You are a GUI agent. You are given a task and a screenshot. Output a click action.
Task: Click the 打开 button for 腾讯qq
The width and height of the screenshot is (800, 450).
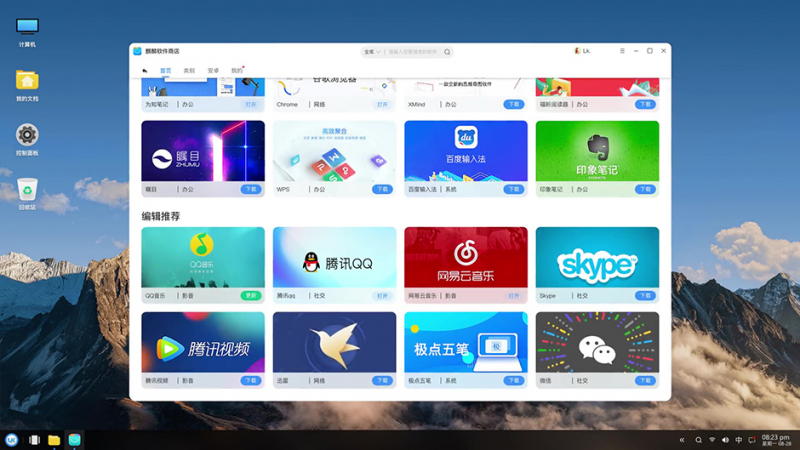click(x=382, y=296)
